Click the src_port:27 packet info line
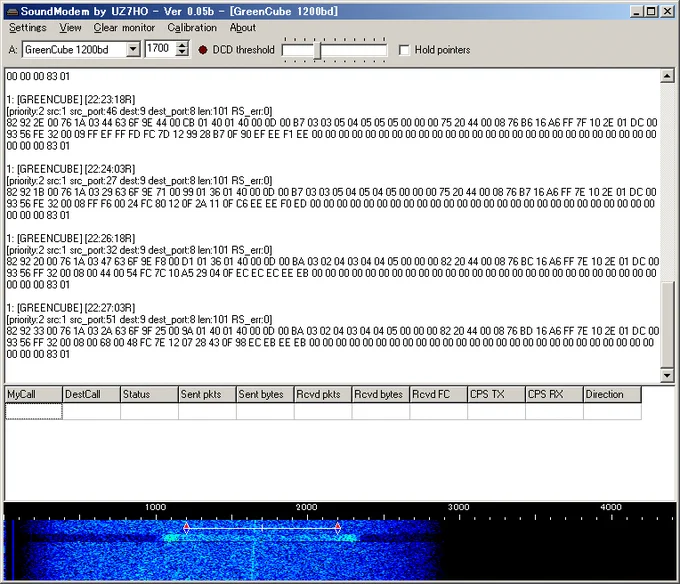 pyautogui.click(x=139, y=180)
